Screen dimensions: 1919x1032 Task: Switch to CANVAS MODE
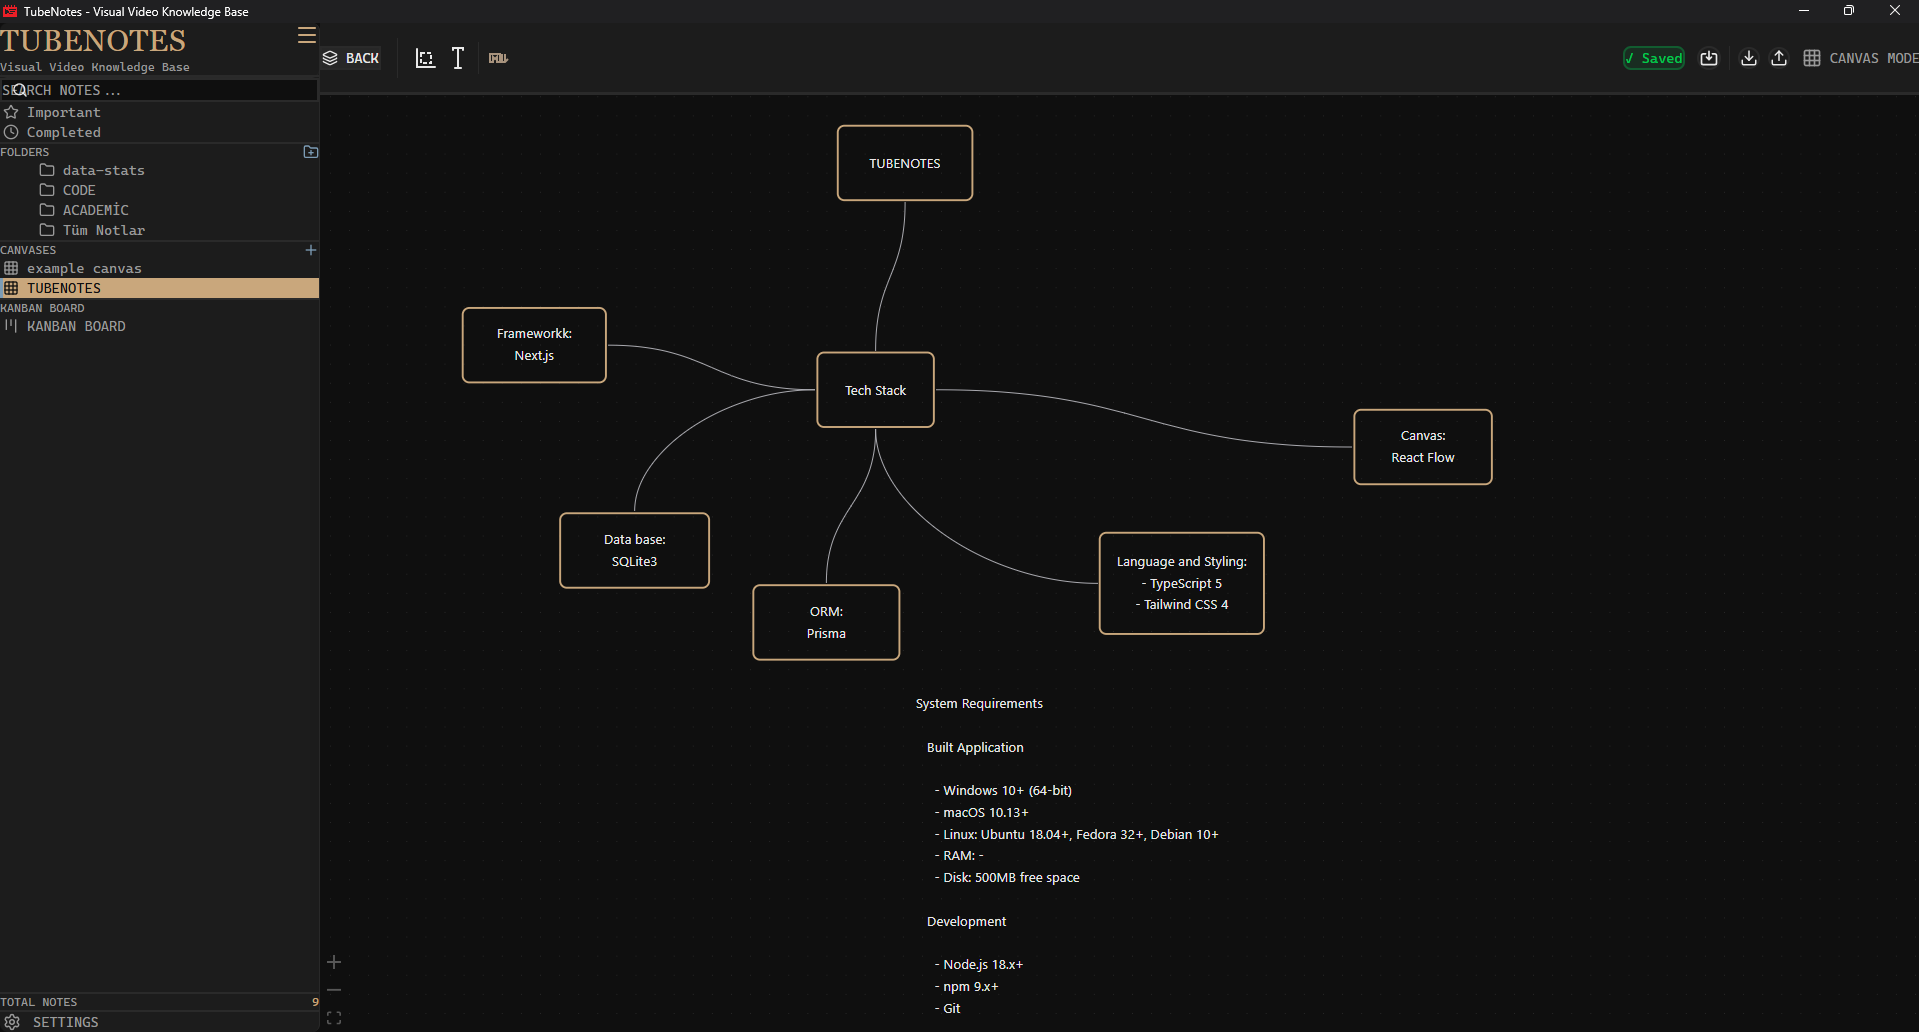[x=1866, y=58]
